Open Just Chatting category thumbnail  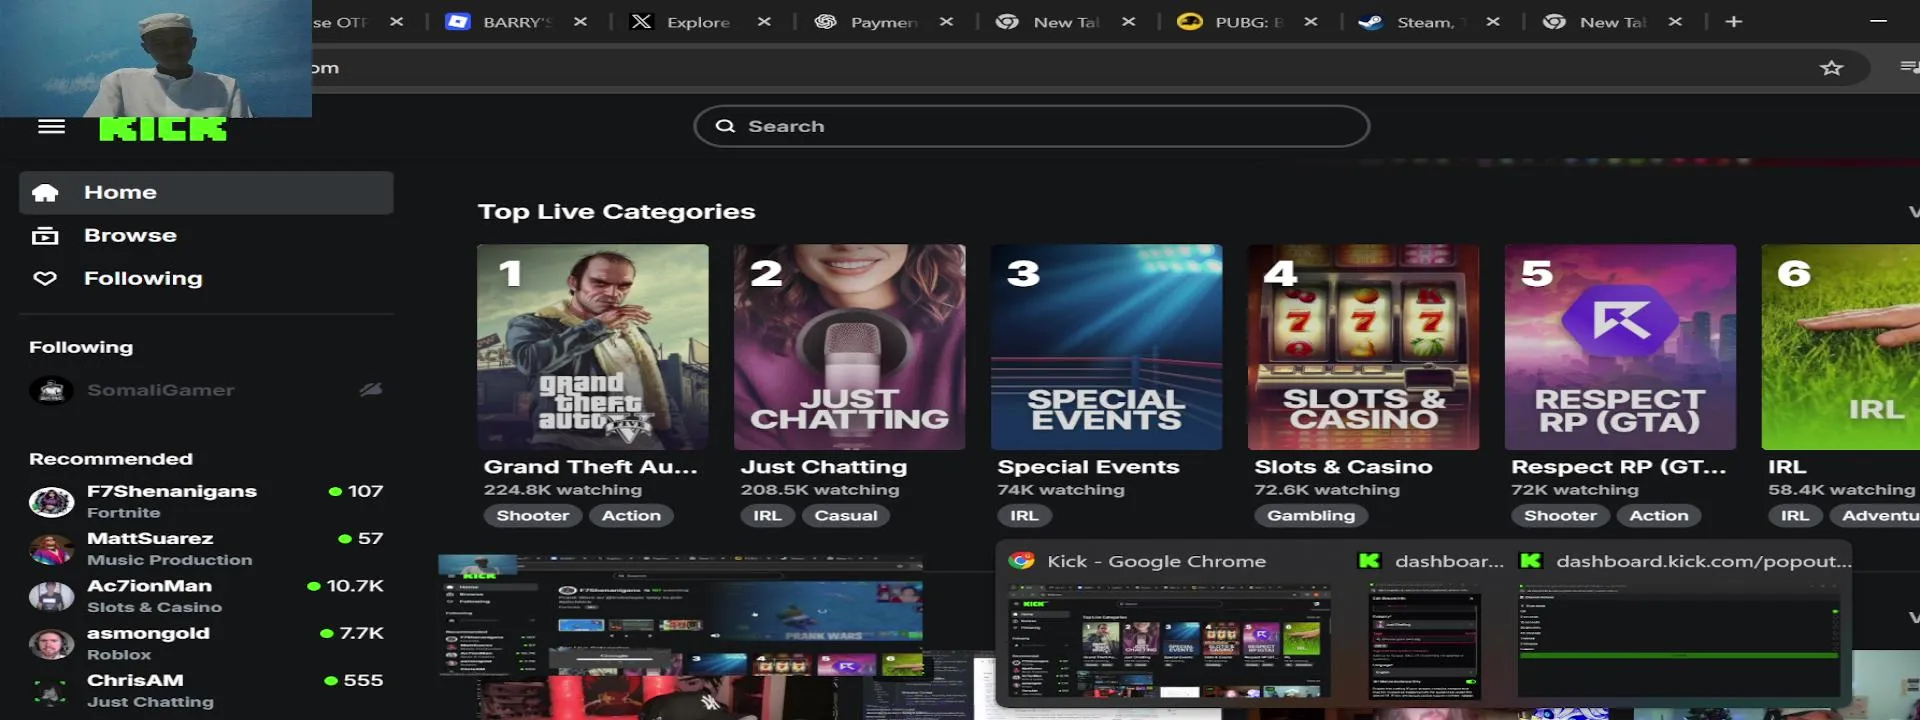(850, 347)
